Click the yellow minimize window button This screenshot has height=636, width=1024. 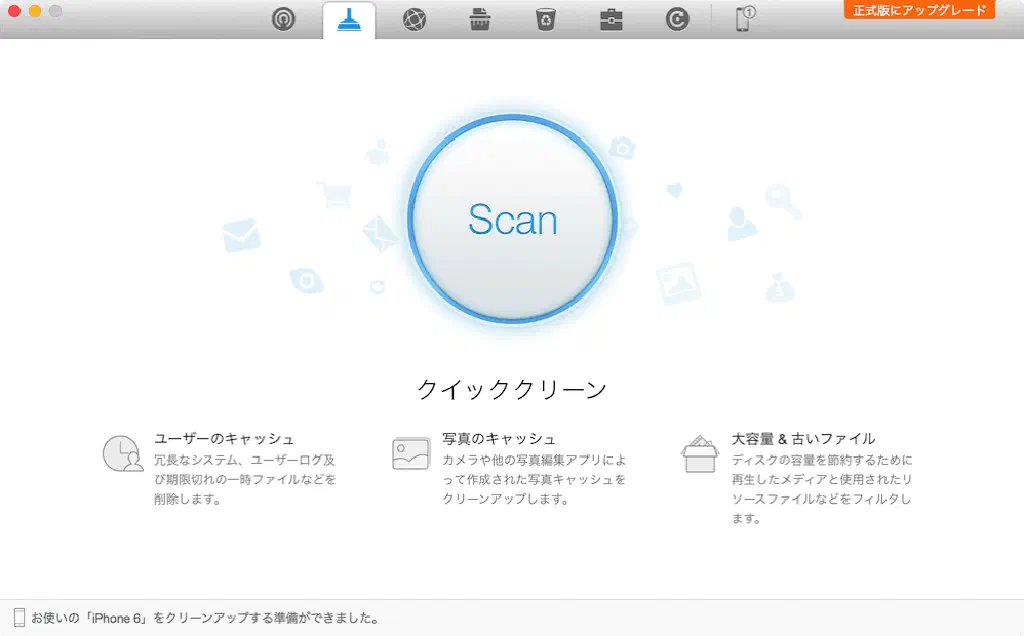tap(35, 11)
